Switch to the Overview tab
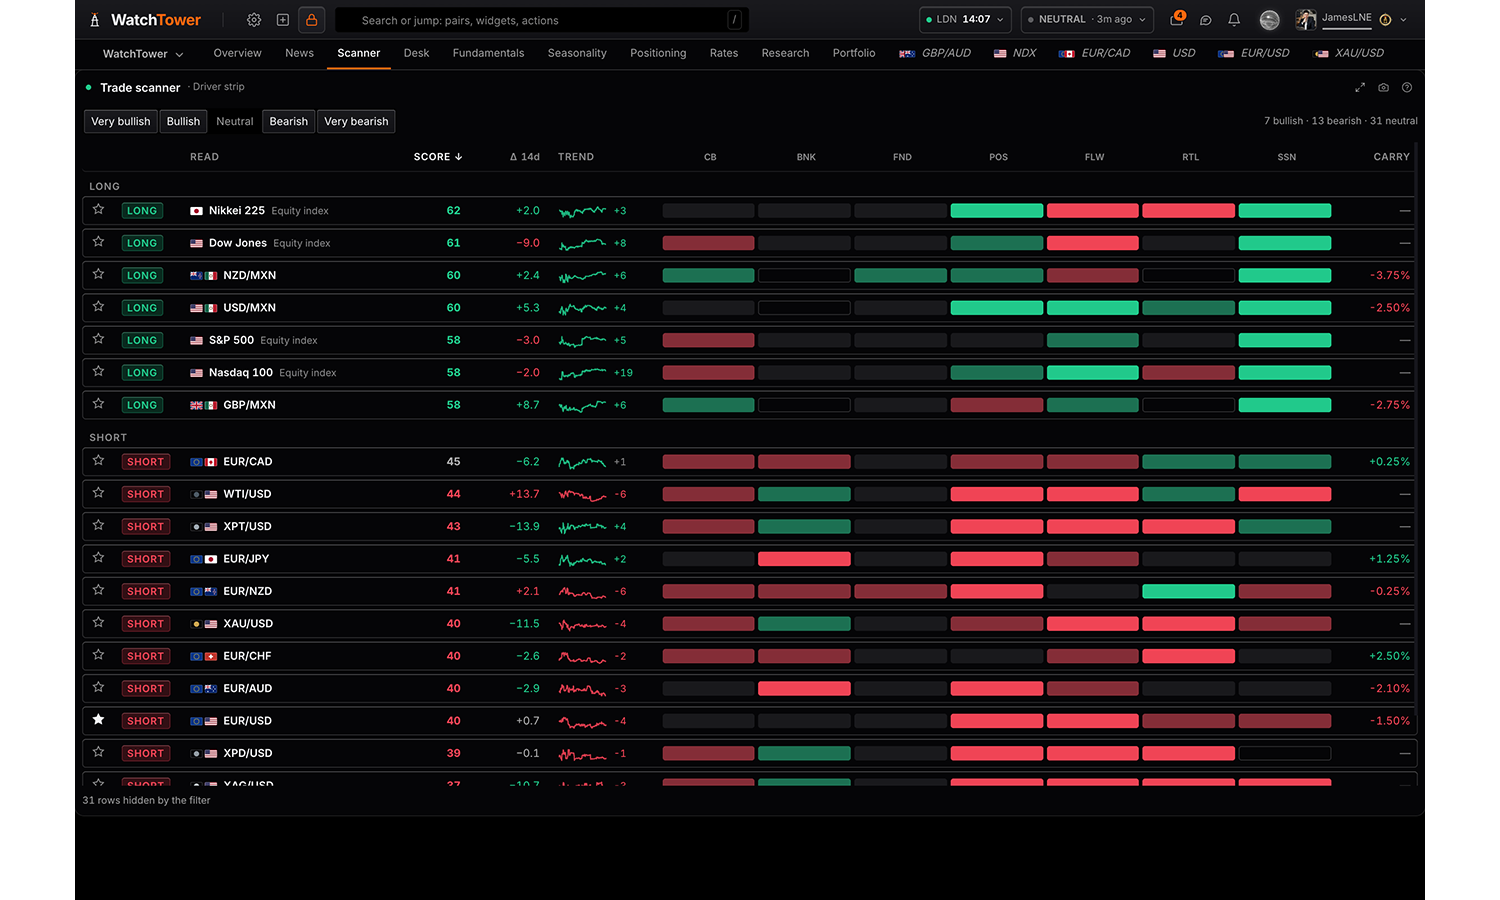This screenshot has width=1500, height=900. (x=237, y=53)
